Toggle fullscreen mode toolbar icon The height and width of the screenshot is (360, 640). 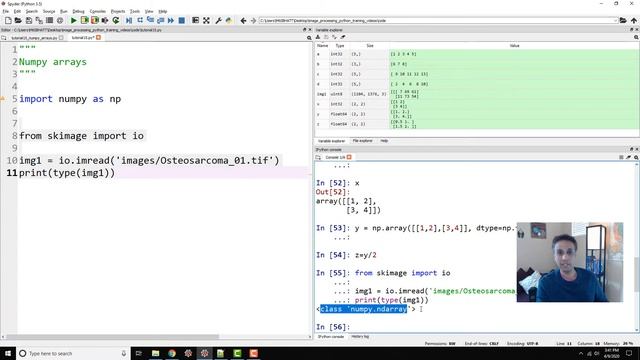(207, 20)
